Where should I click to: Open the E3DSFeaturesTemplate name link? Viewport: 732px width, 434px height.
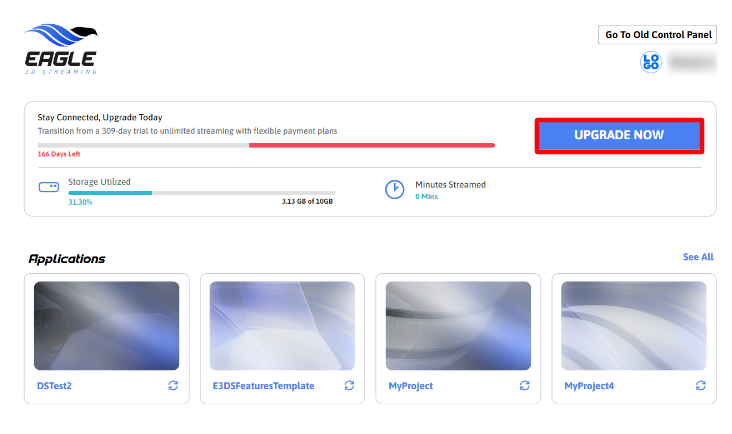(x=263, y=386)
